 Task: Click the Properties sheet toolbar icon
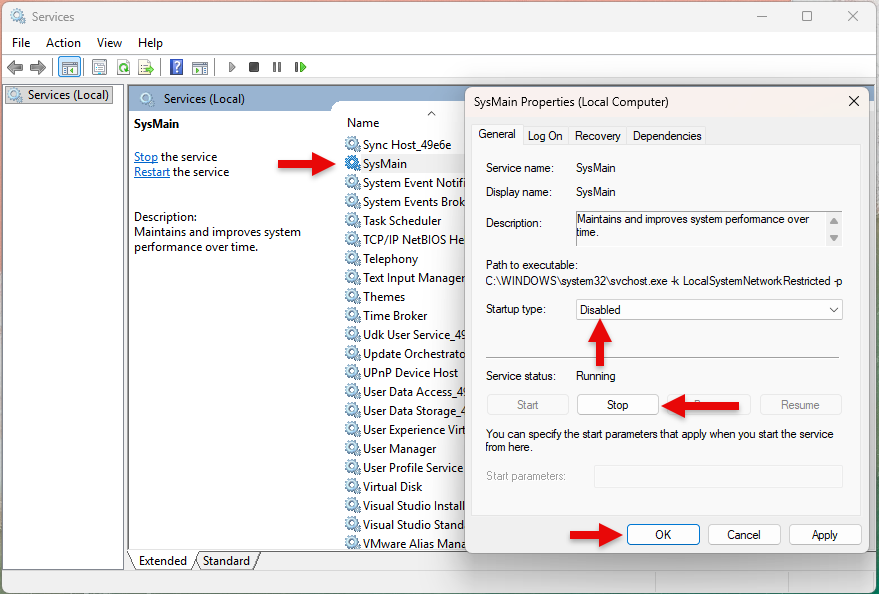(x=99, y=68)
